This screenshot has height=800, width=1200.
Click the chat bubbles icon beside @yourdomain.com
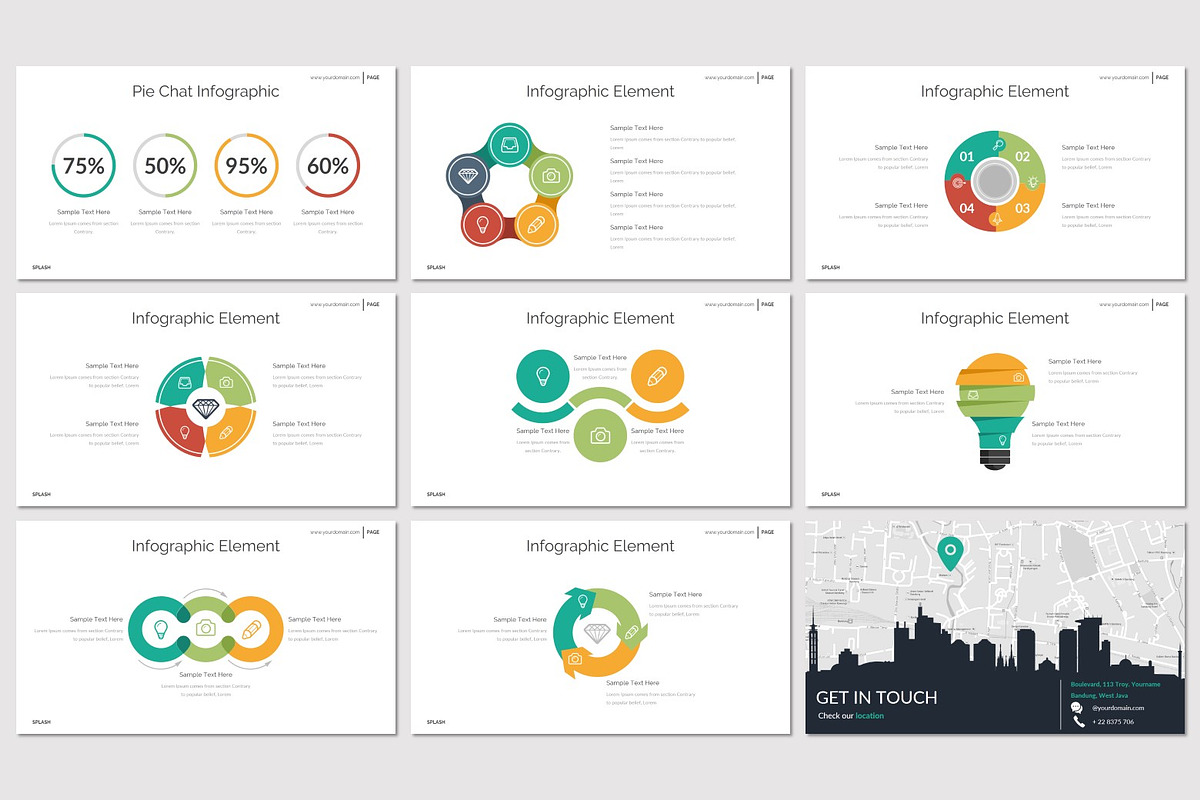(x=1077, y=708)
